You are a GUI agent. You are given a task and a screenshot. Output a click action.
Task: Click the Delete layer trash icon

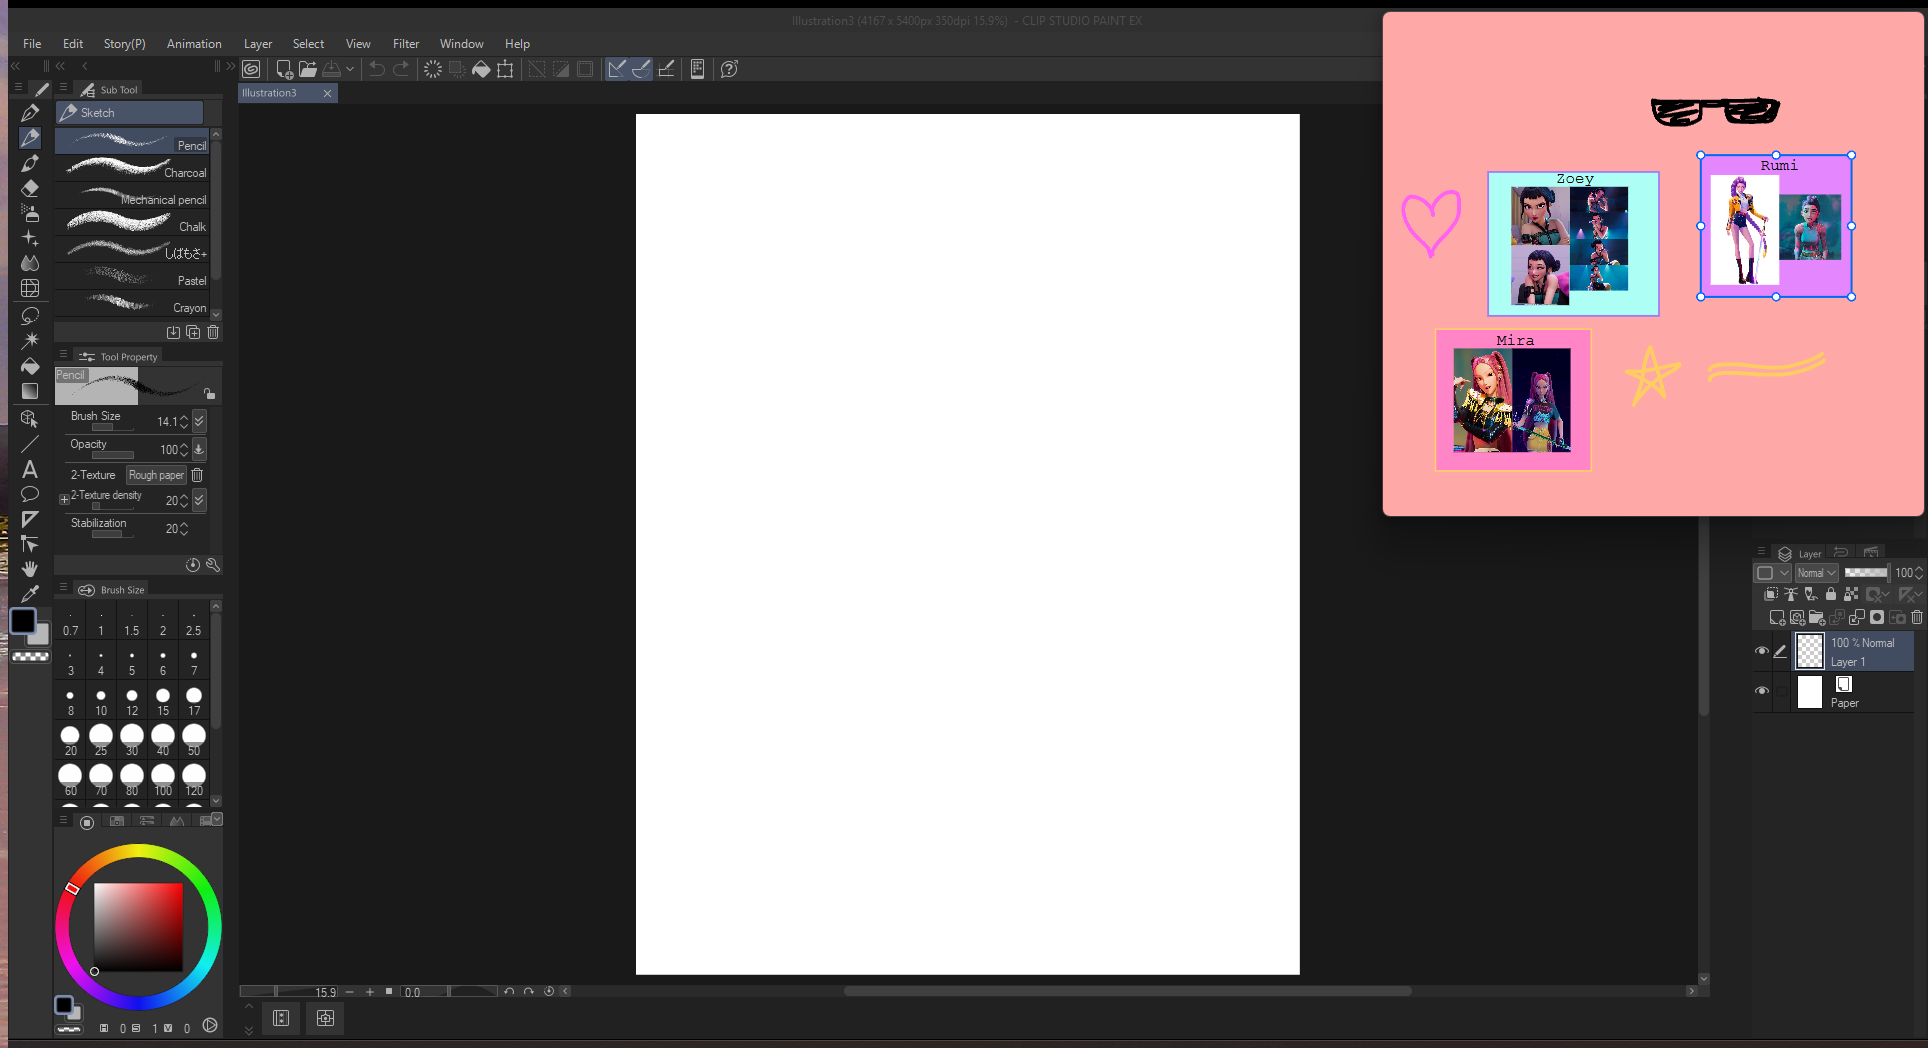click(1917, 618)
